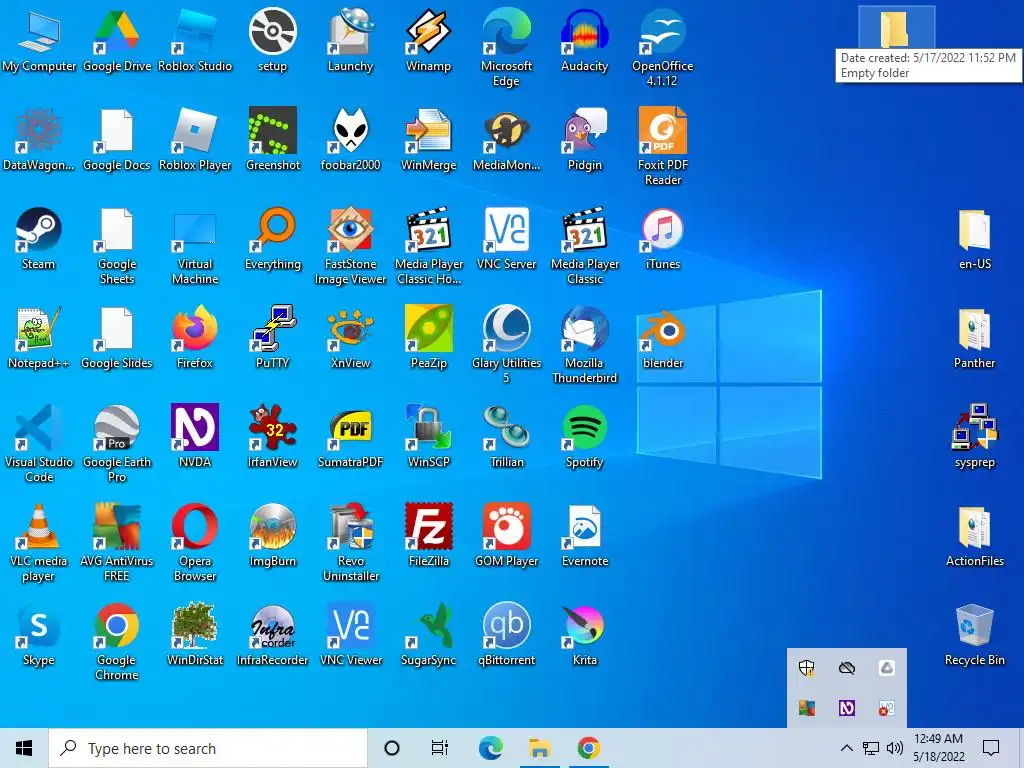1024x768 pixels.
Task: Click the VLC media player icon
Action: point(39,542)
